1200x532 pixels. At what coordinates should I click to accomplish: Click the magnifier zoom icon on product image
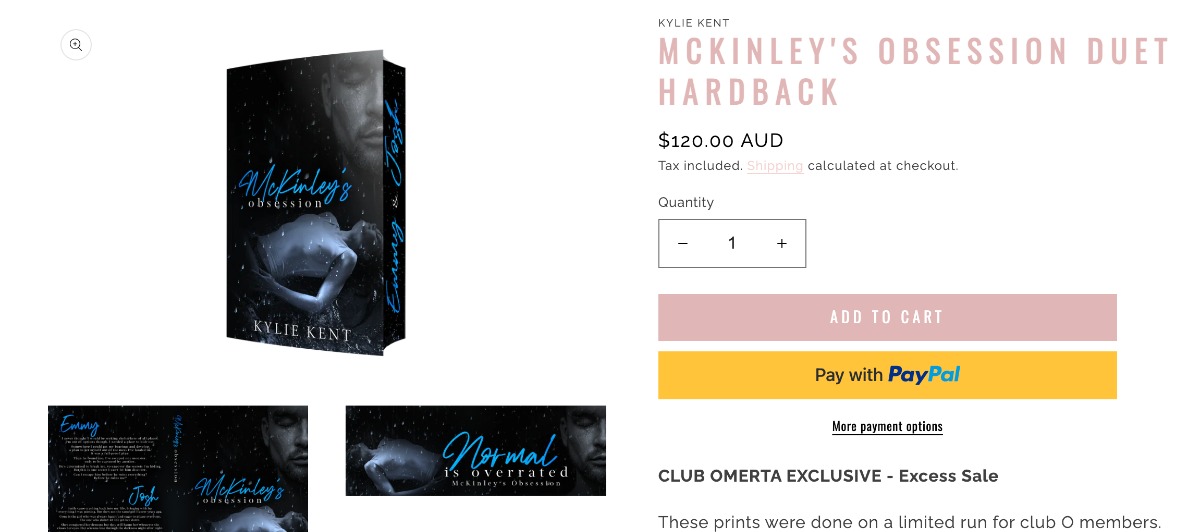(x=76, y=45)
